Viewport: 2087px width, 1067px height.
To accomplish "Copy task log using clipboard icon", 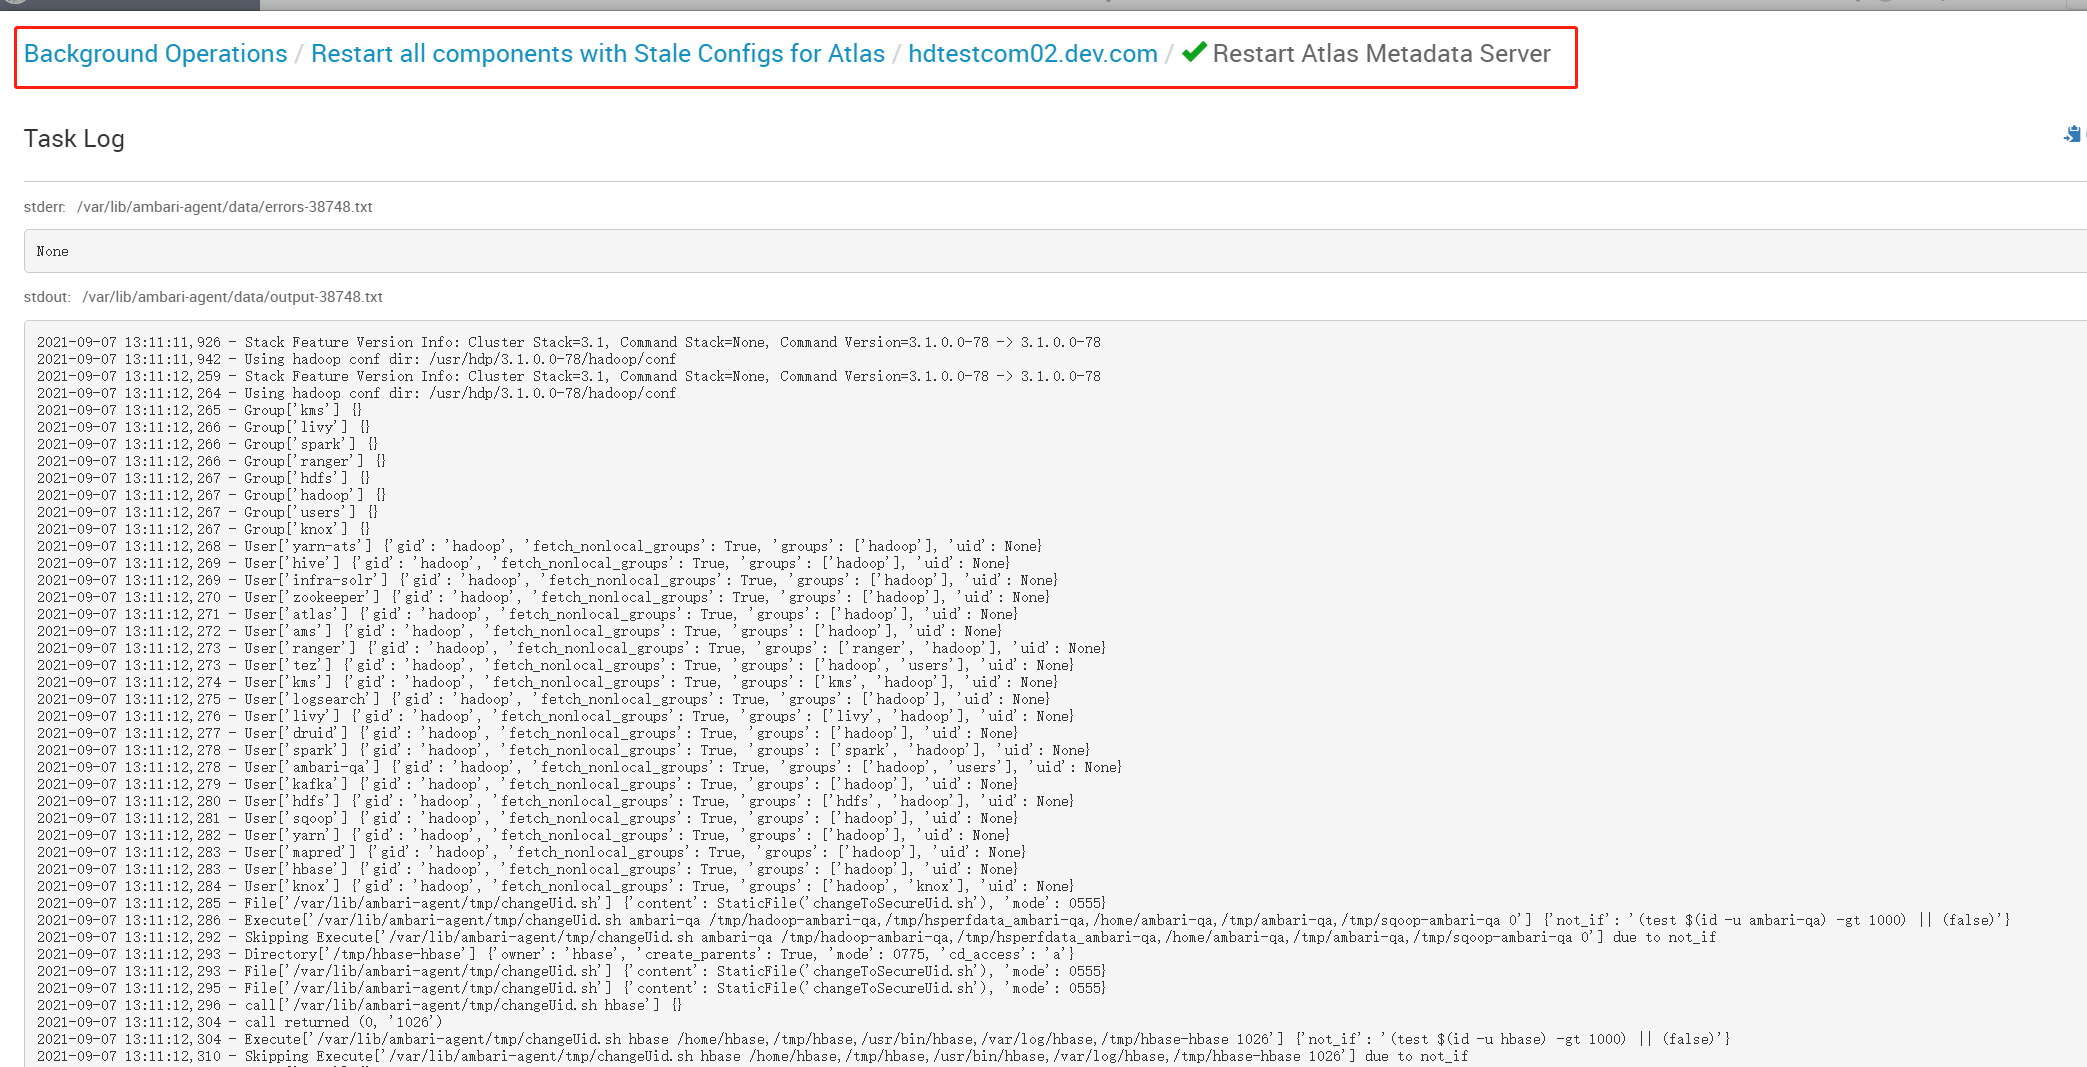I will 2072,134.
